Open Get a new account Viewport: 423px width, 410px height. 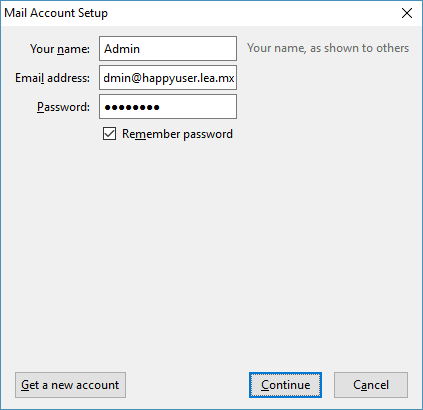point(70,385)
